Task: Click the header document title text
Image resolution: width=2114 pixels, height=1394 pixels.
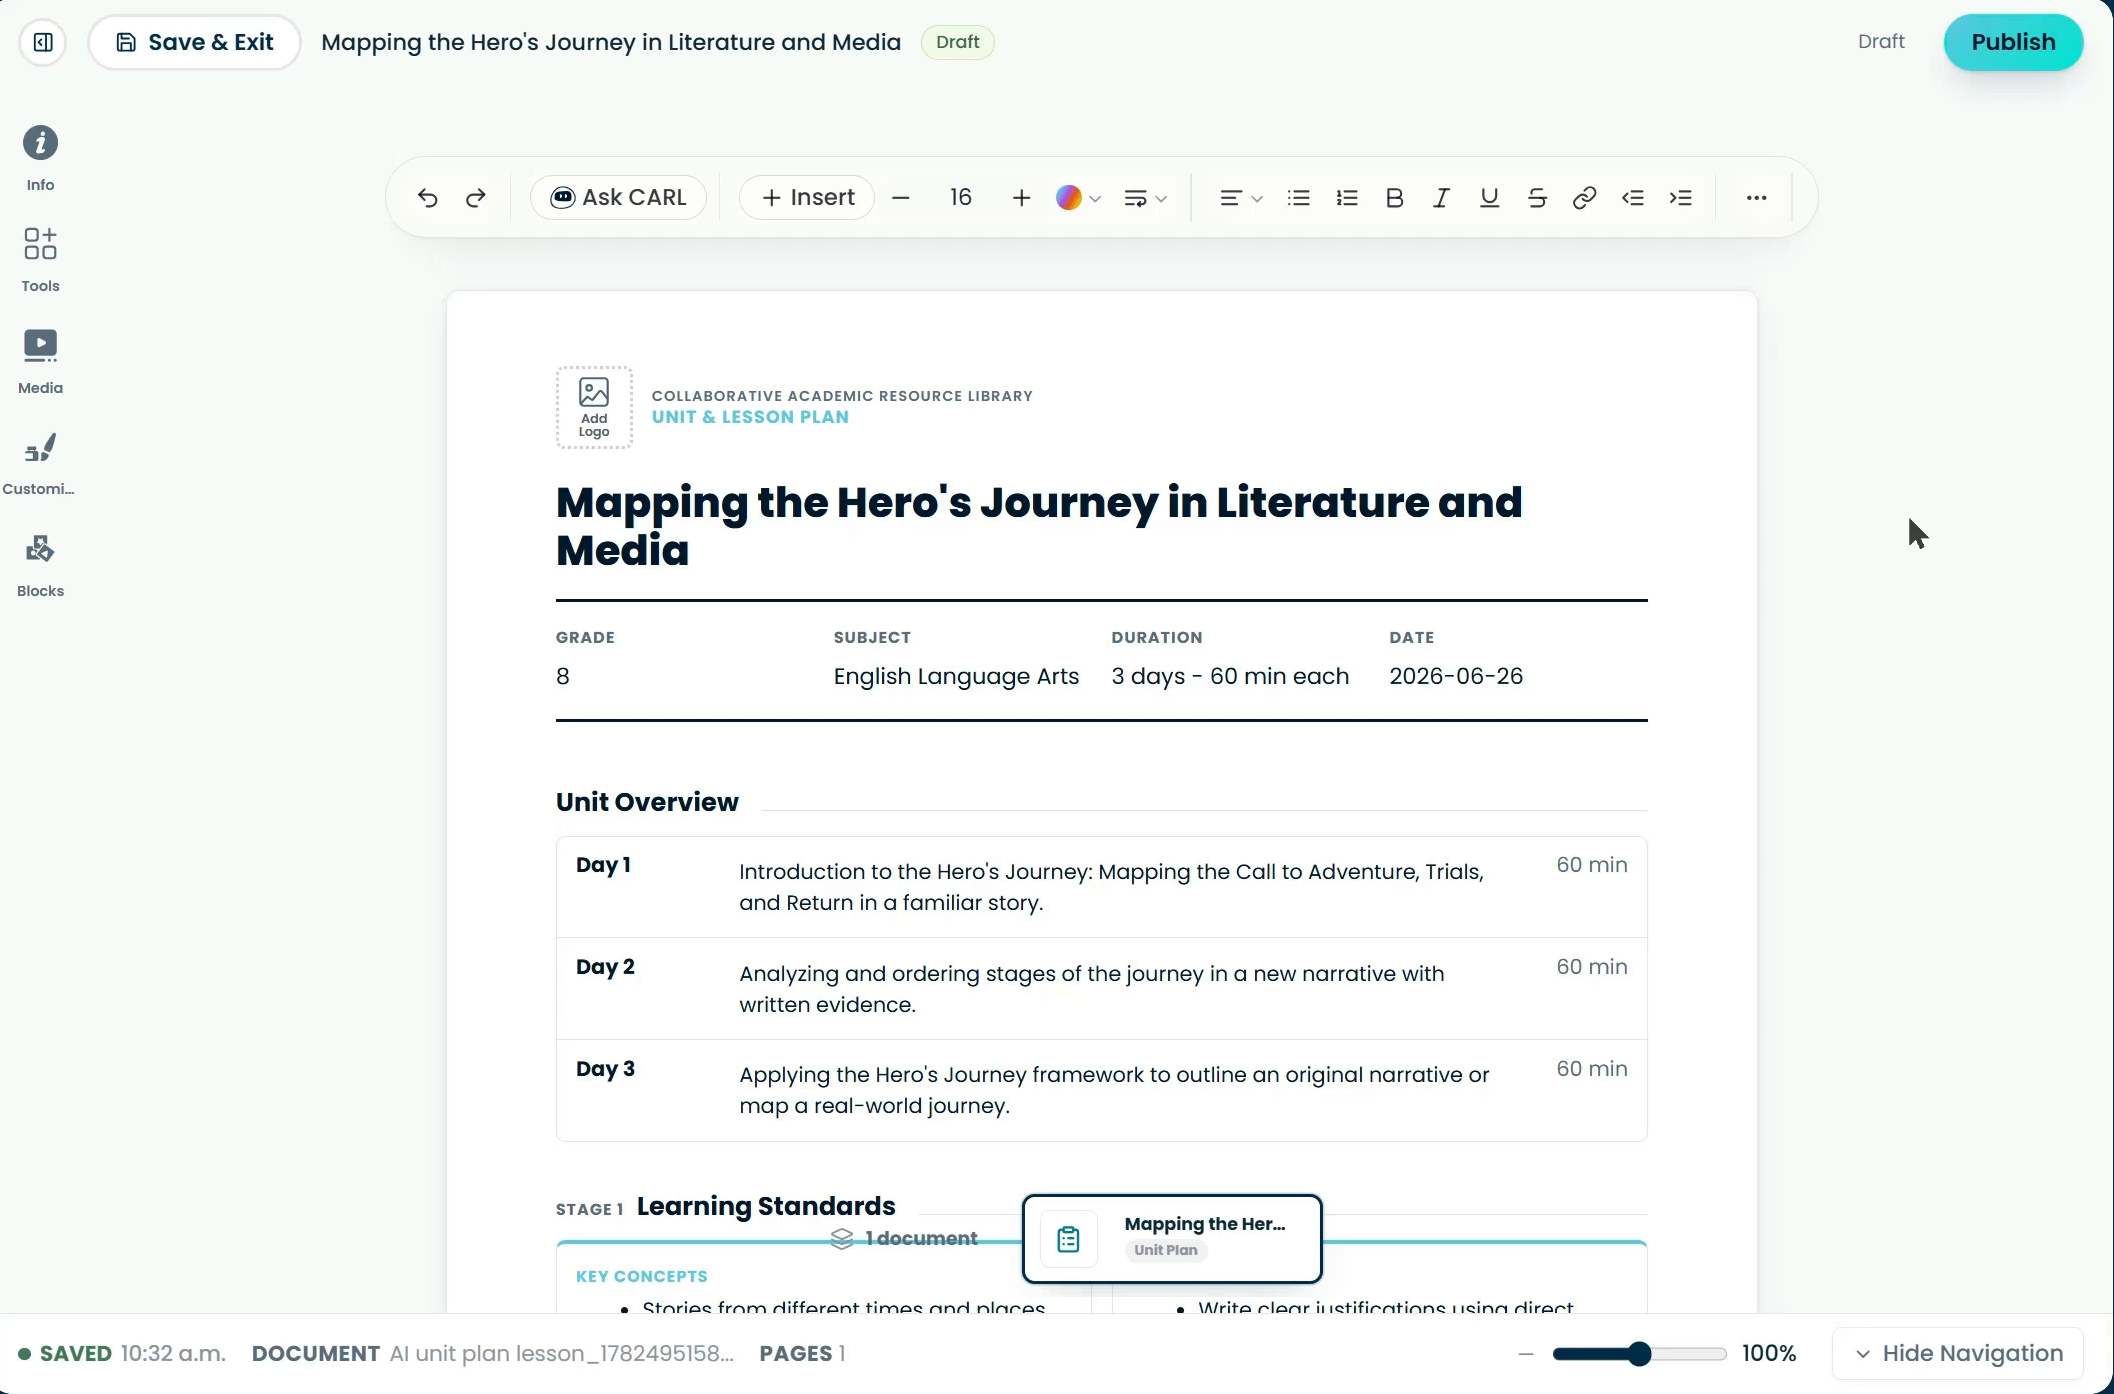Action: [x=611, y=42]
